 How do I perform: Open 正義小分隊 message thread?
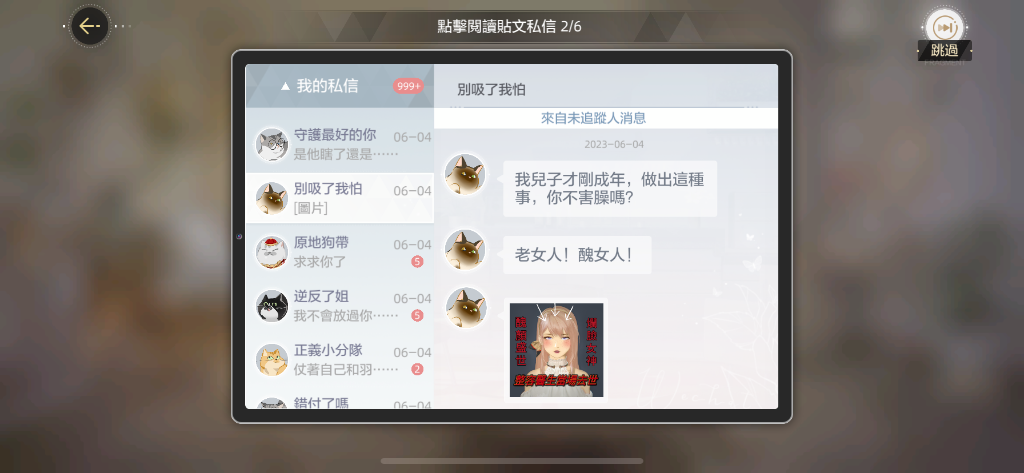point(340,360)
